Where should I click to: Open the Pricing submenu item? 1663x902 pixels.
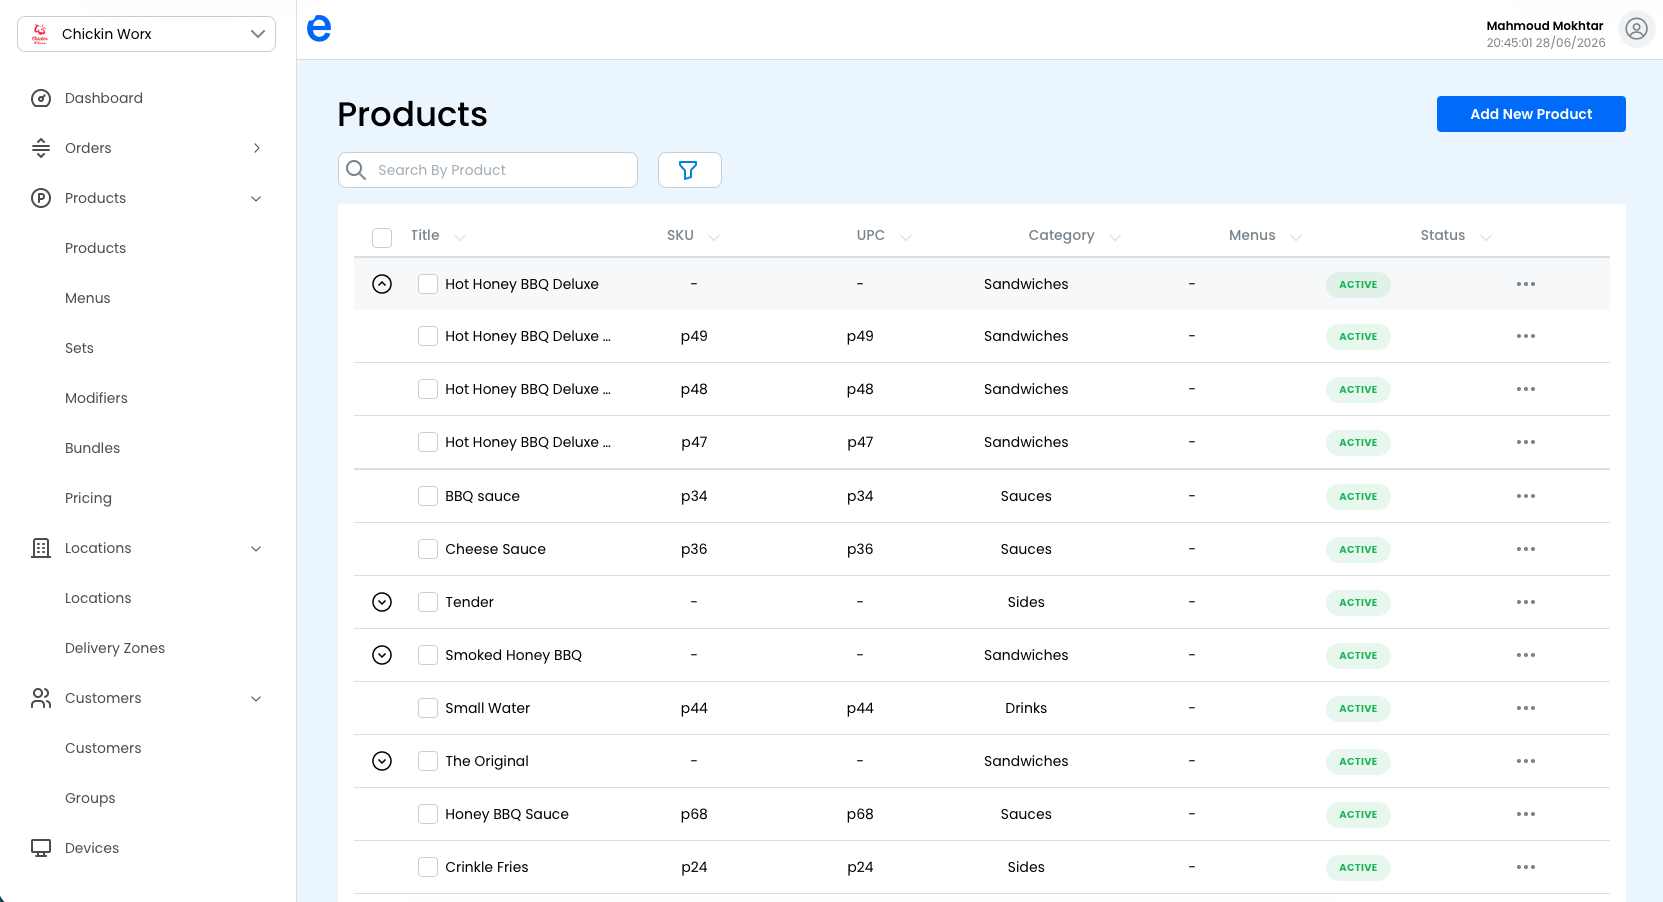click(x=88, y=498)
